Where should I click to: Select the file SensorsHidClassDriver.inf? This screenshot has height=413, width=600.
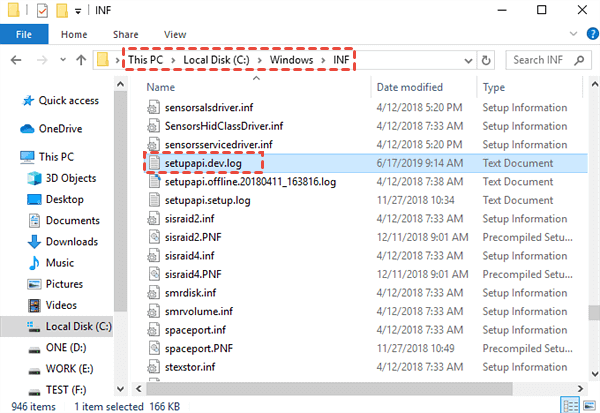[x=224, y=126]
